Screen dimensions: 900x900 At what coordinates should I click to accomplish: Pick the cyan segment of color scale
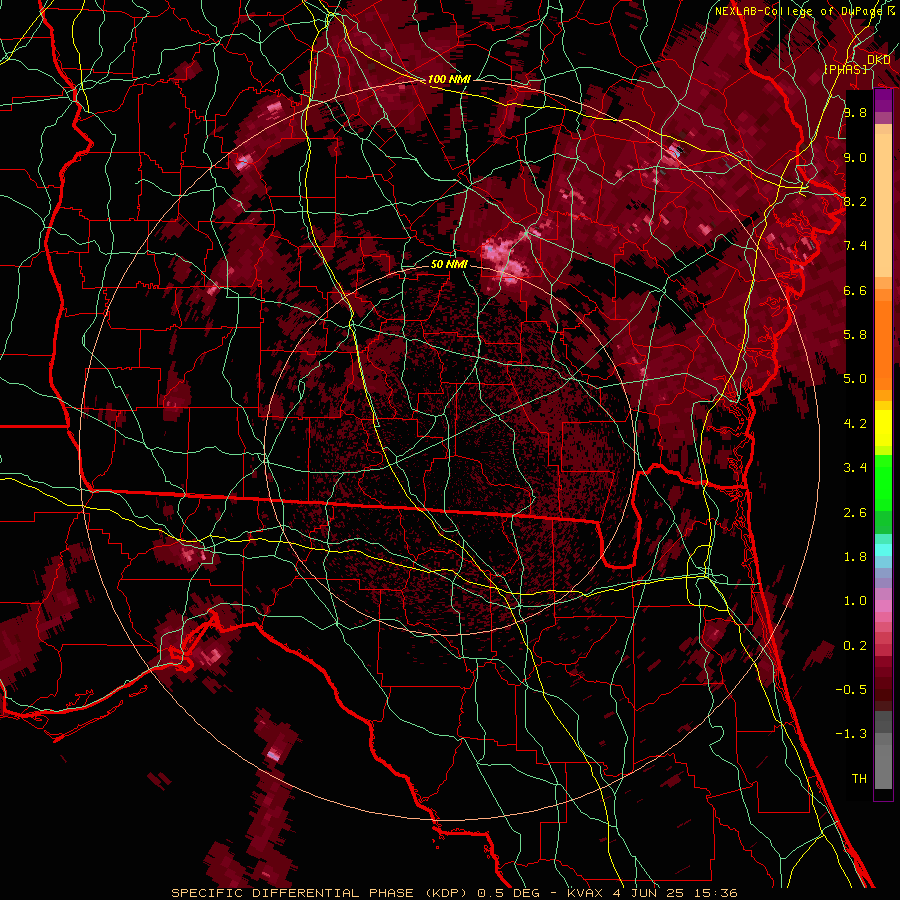(x=883, y=550)
